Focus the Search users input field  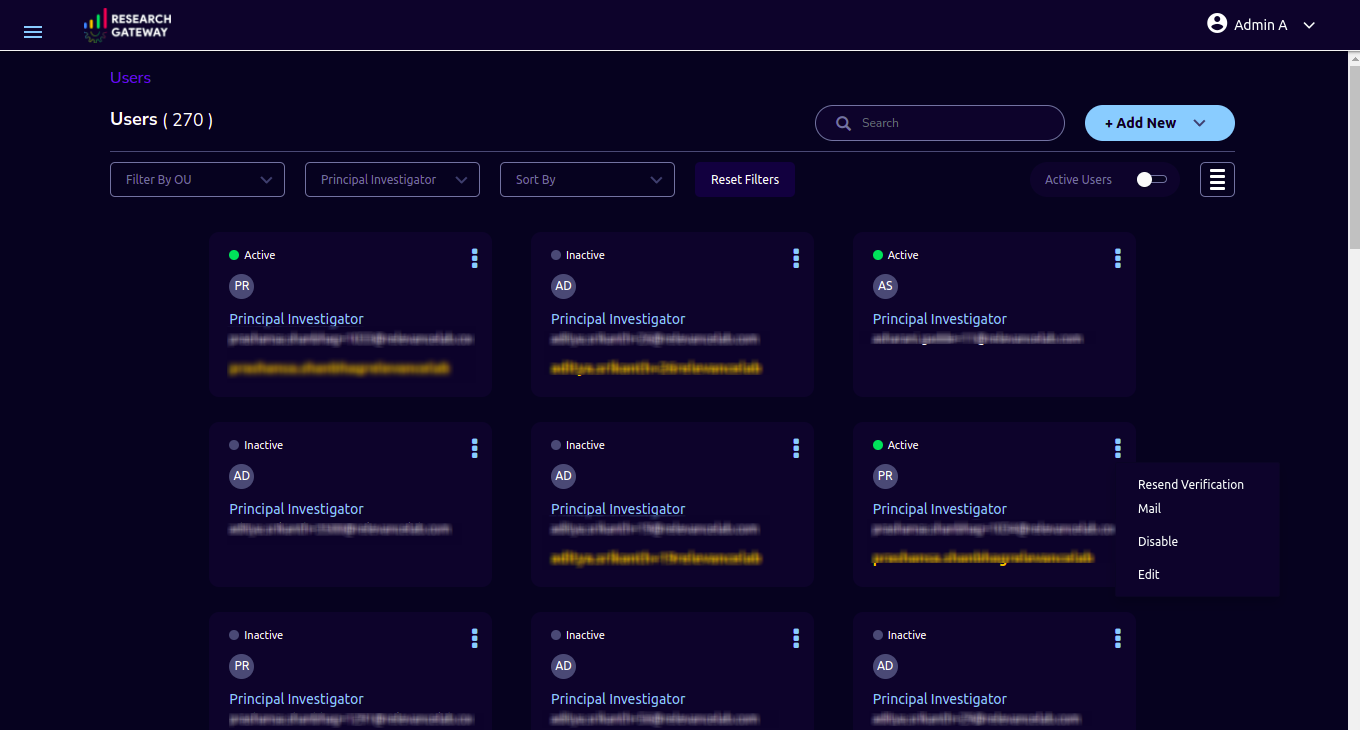pyautogui.click(x=940, y=123)
